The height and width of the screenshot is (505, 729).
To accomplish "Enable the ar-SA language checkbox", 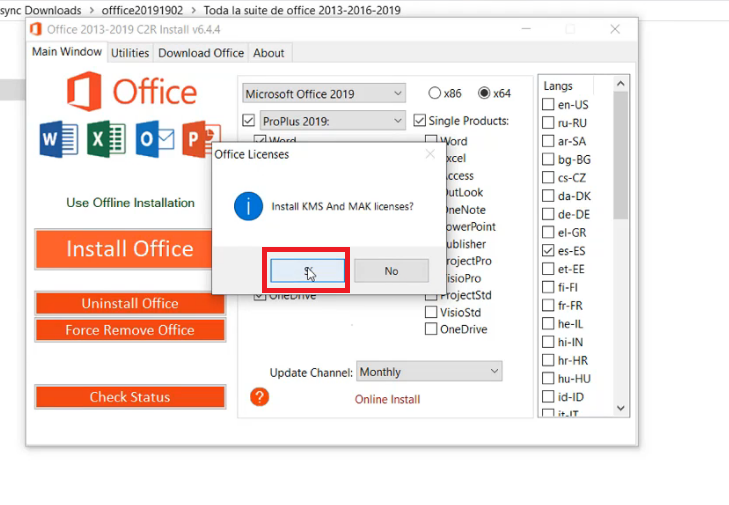I will point(548,141).
